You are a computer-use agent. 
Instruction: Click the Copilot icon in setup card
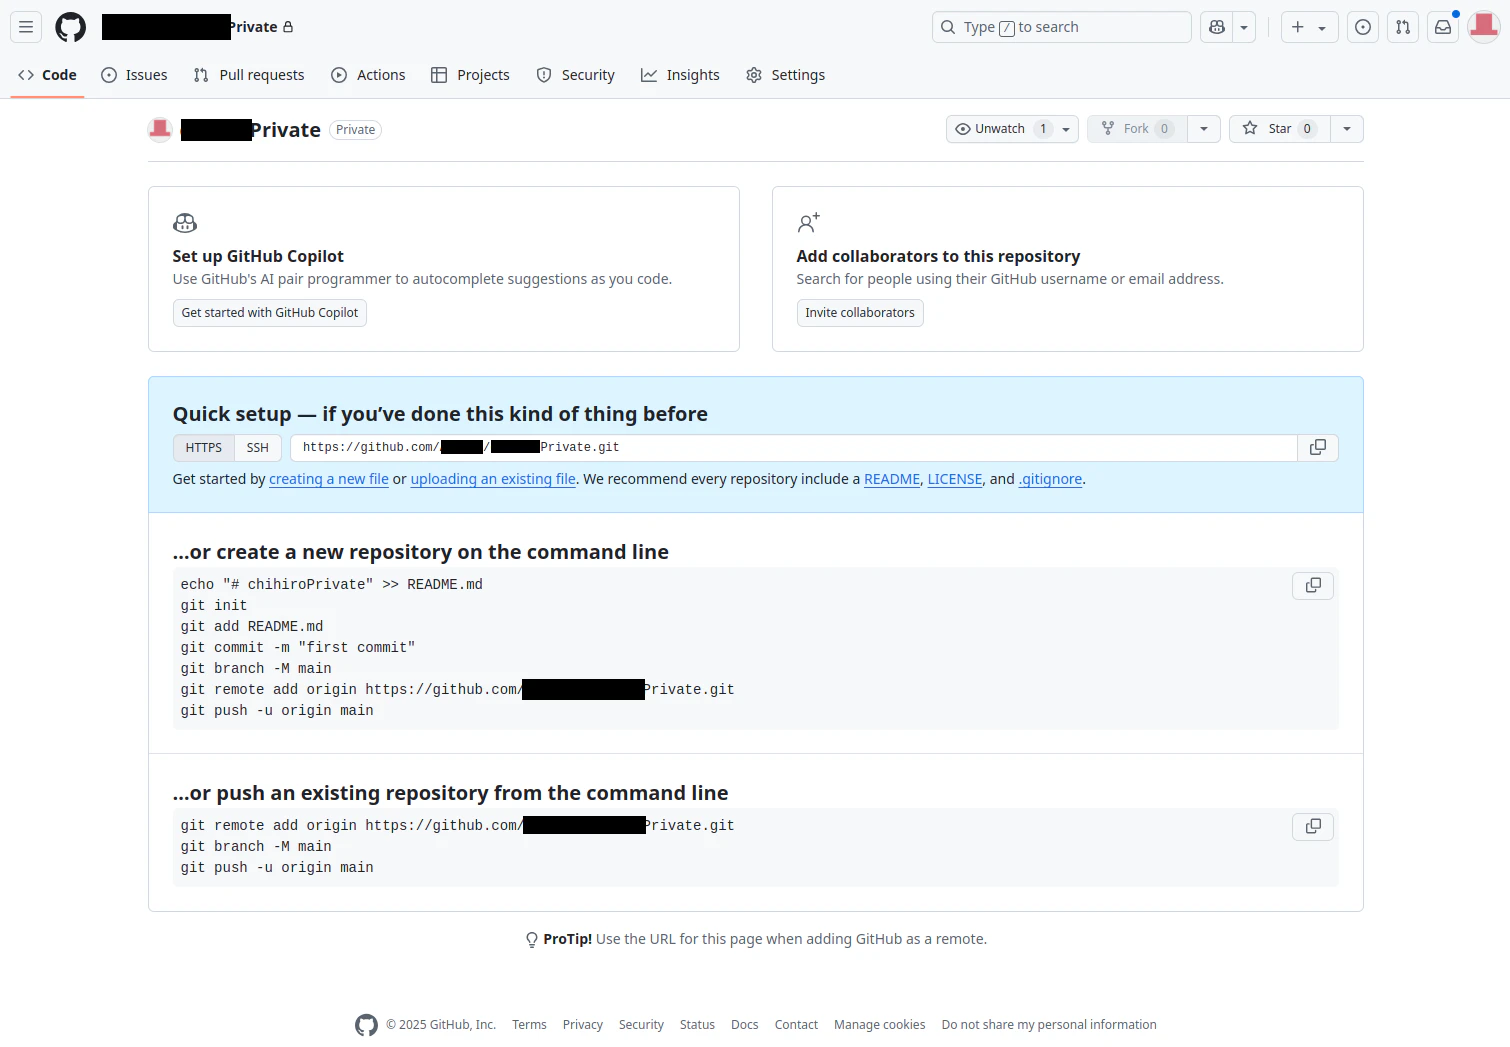[185, 223]
